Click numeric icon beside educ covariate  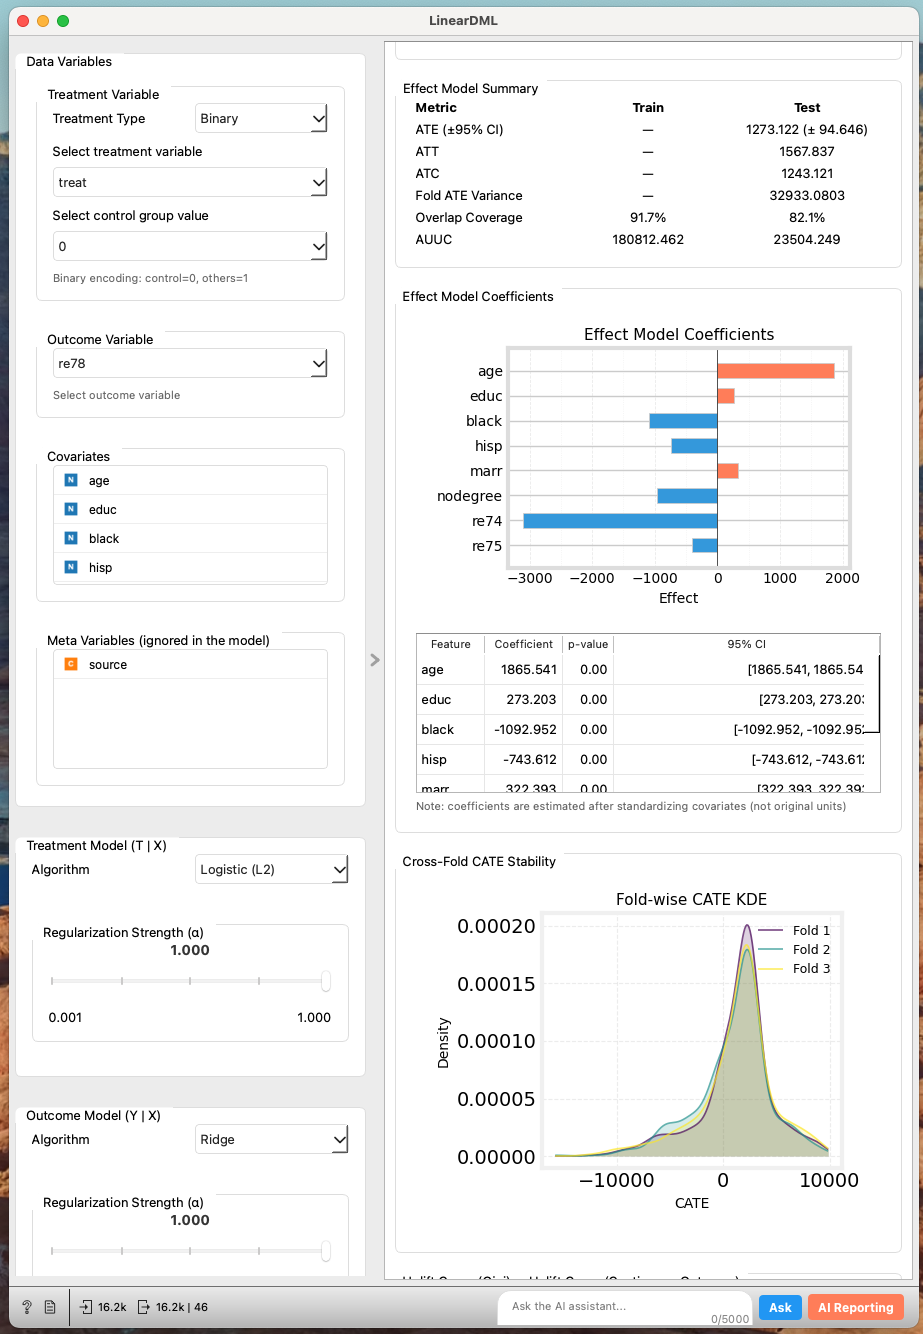(70, 510)
